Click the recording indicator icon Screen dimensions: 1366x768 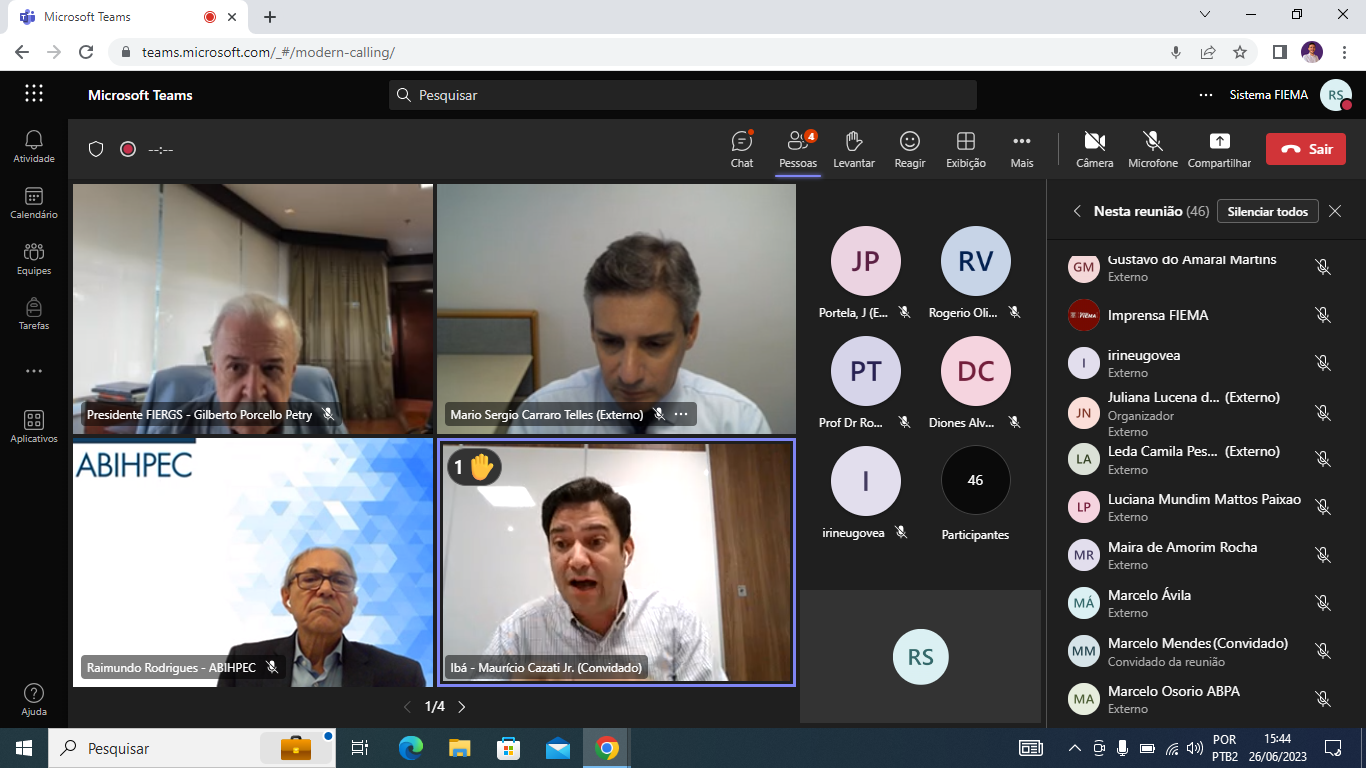coord(128,149)
